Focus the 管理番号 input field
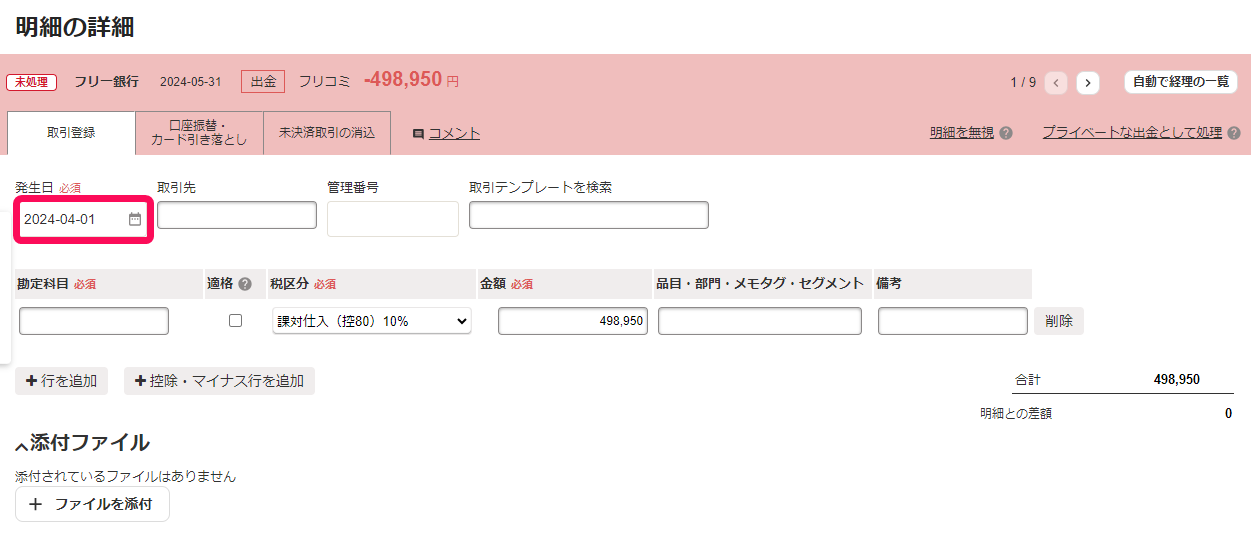 (393, 219)
